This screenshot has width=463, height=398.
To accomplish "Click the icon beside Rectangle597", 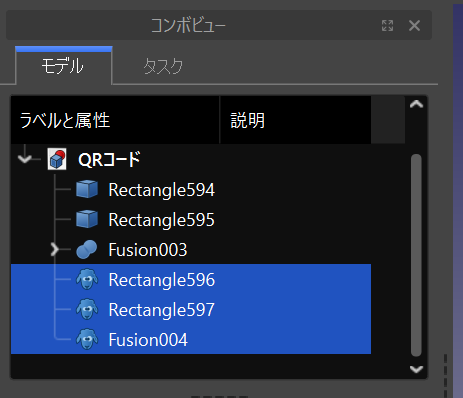I will (87, 309).
